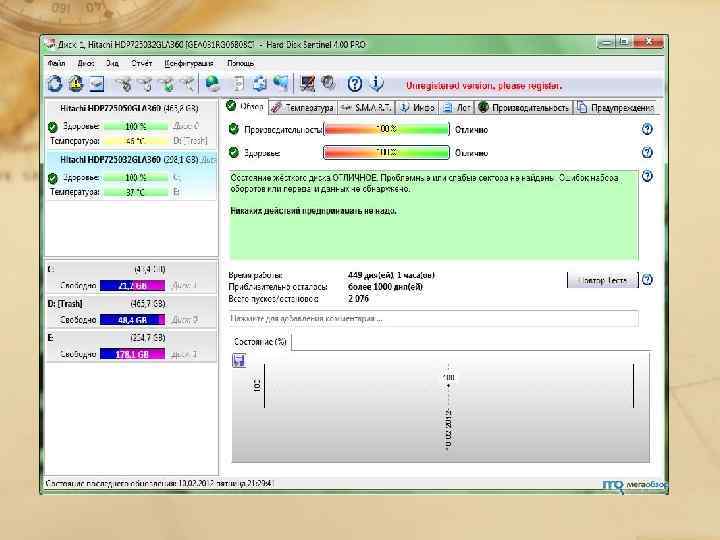The width and height of the screenshot is (720, 540).
Task: Click the Производительность 100% gradient bar
Action: click(386, 129)
